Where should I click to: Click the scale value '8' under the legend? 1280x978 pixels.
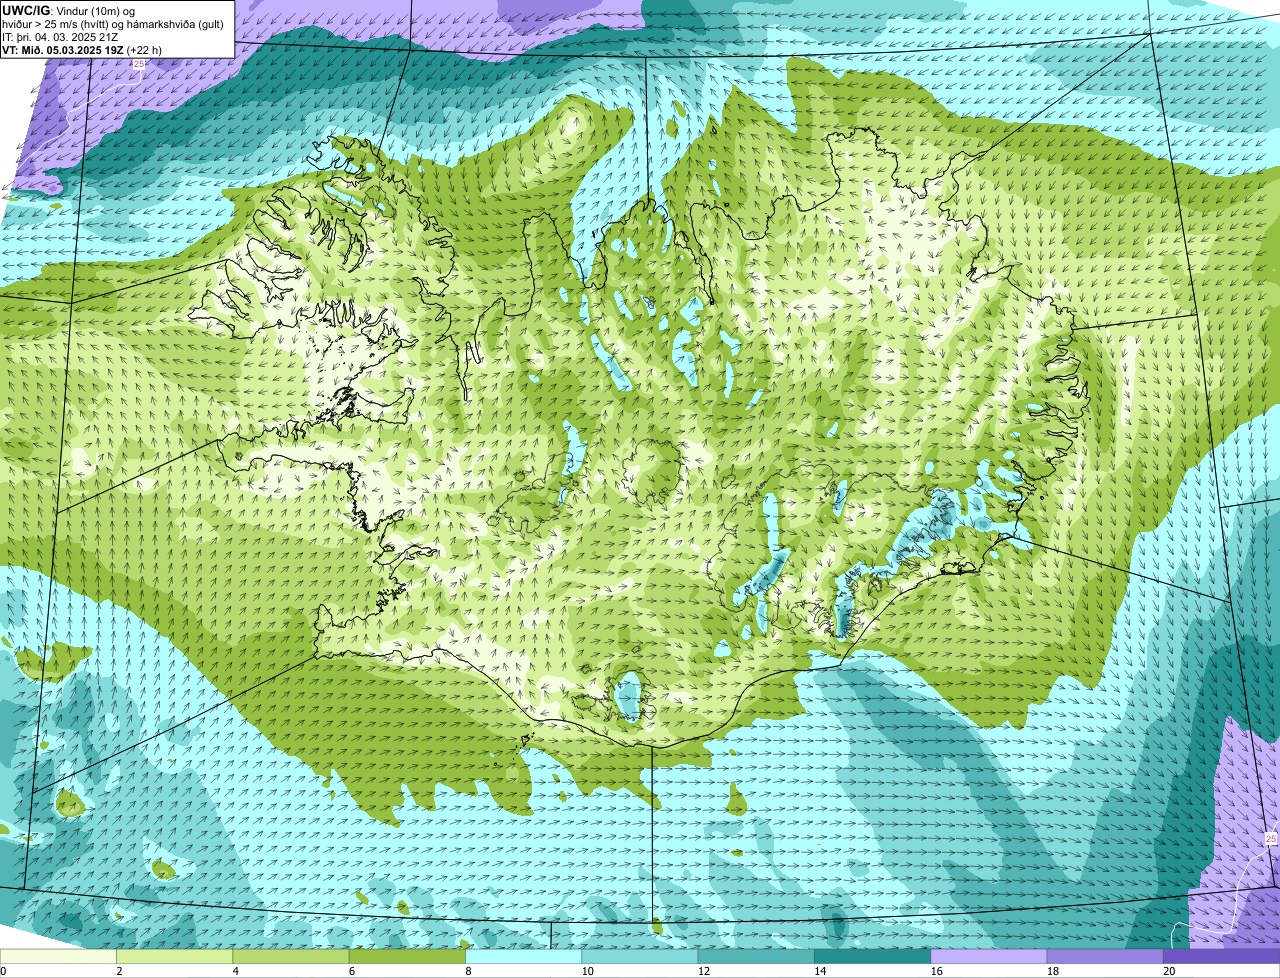pyautogui.click(x=468, y=971)
